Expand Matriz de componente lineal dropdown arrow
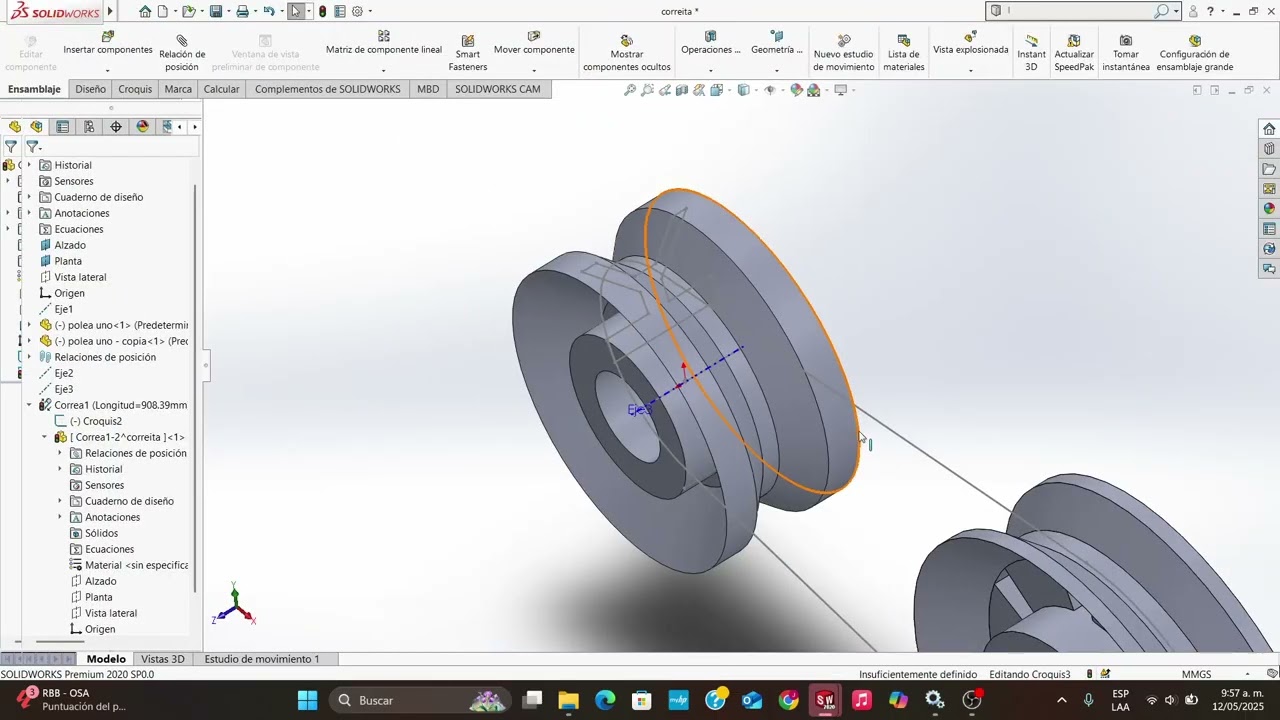The width and height of the screenshot is (1280, 720). pyautogui.click(x=384, y=70)
